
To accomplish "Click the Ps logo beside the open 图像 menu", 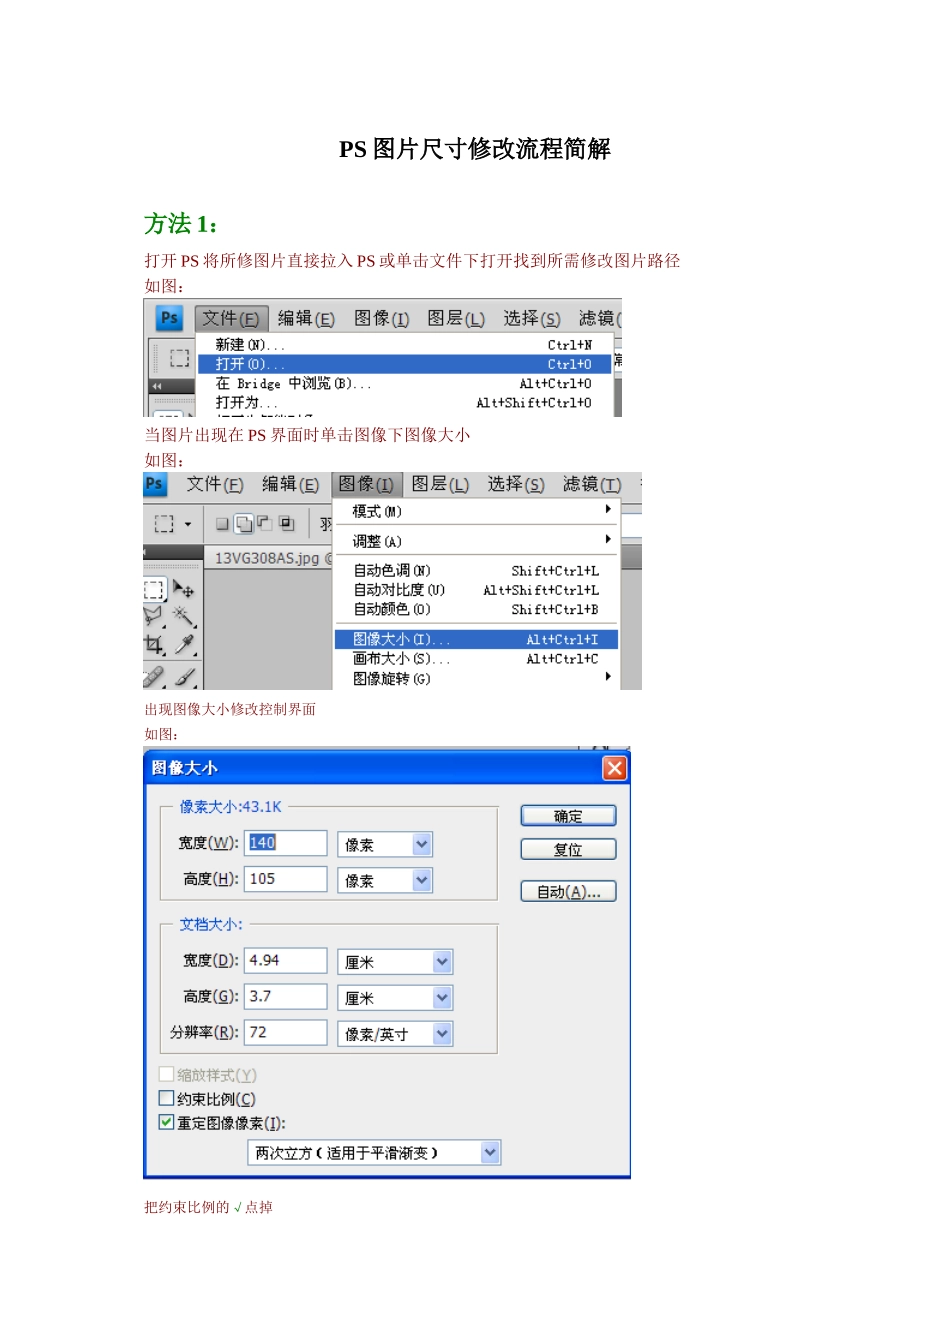I will tap(154, 484).
